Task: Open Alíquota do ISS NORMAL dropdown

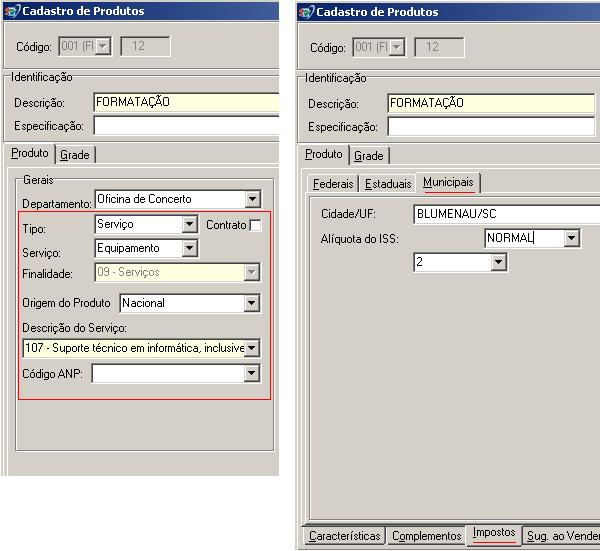Action: [571, 238]
